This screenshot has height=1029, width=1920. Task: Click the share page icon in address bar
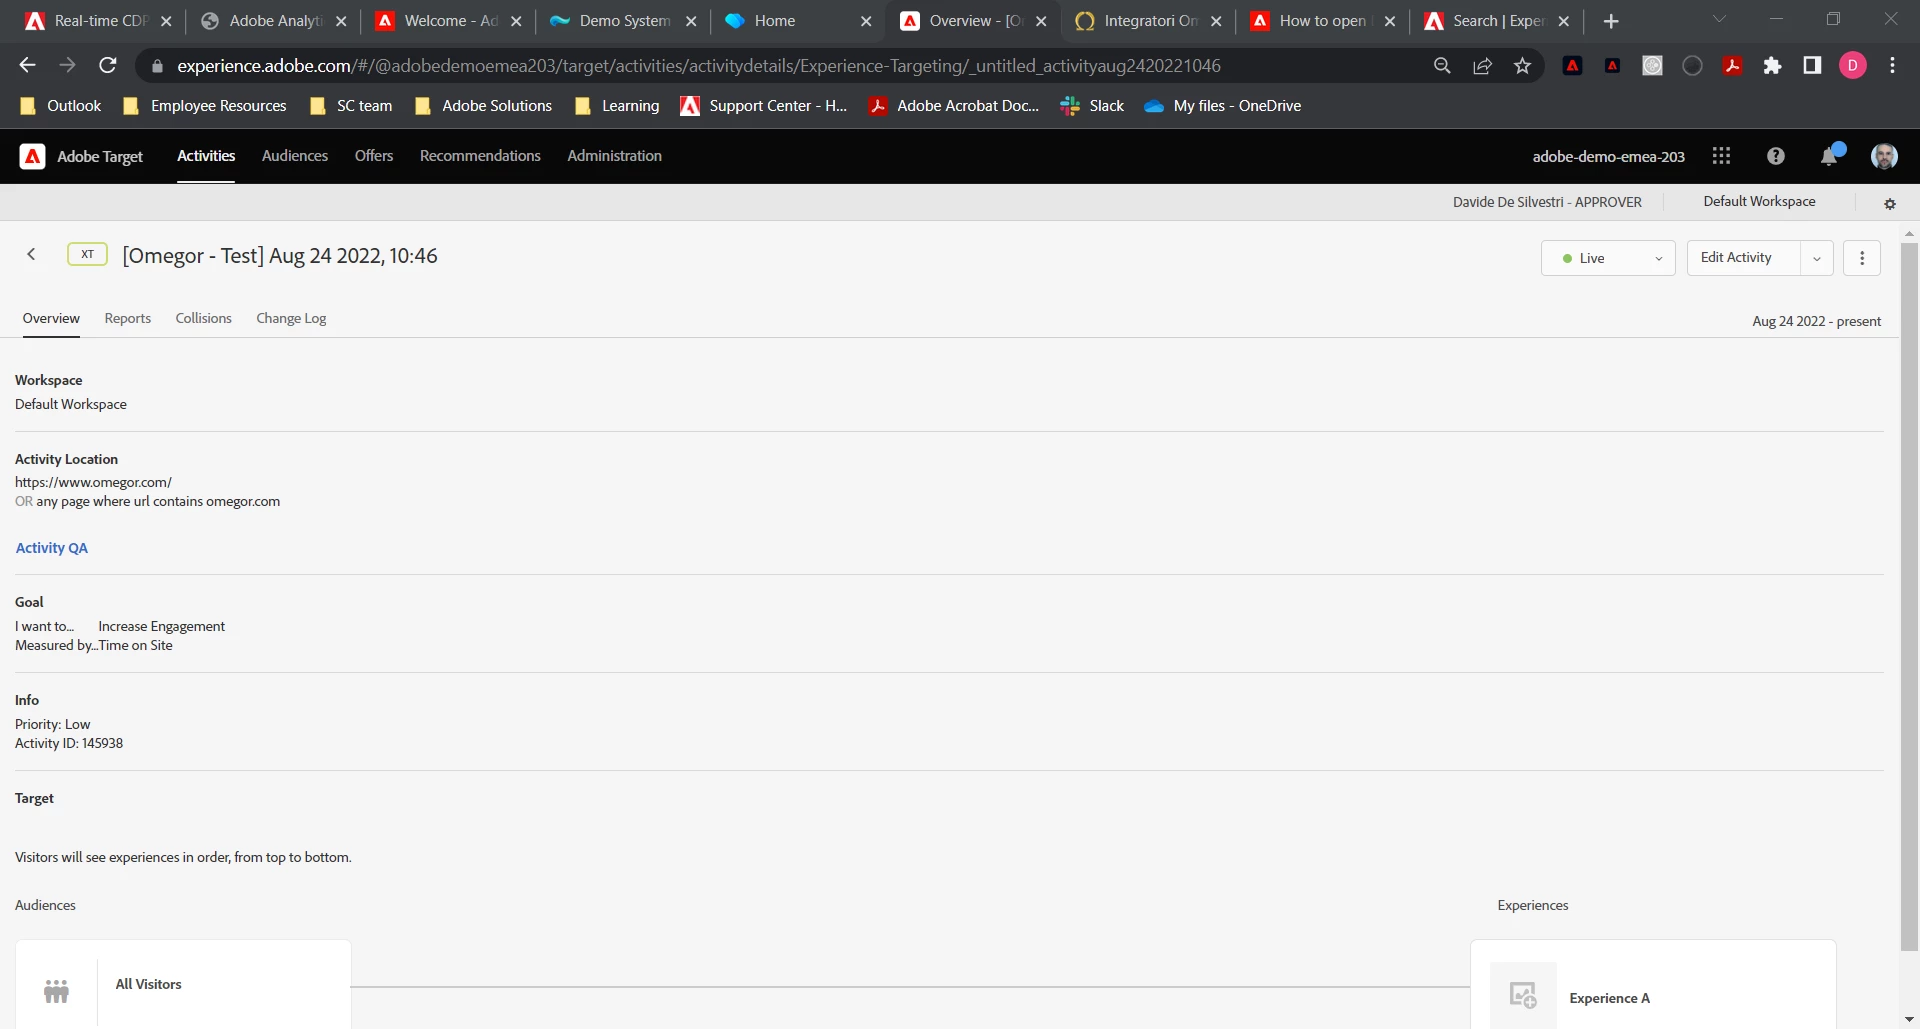[x=1483, y=66]
